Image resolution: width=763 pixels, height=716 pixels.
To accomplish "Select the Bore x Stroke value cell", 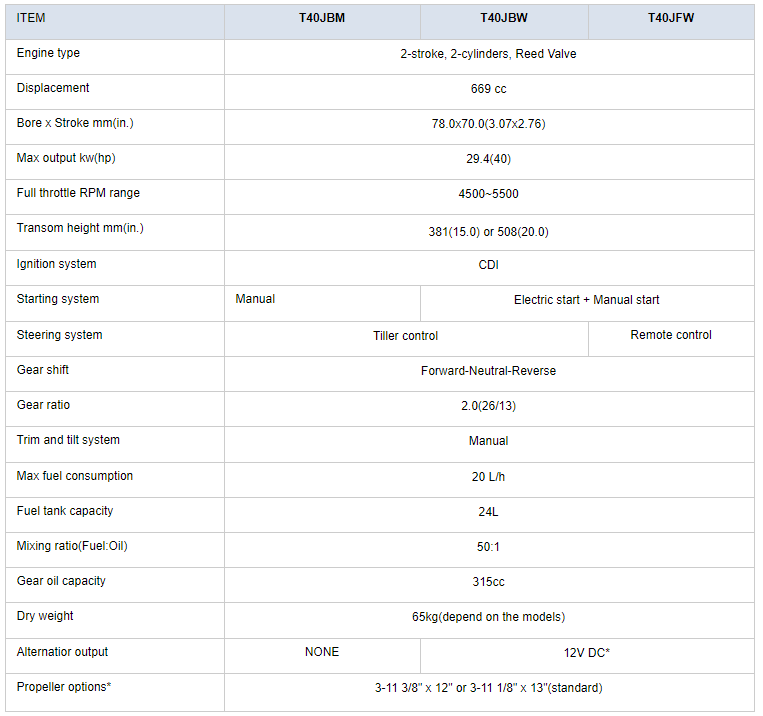I will pyautogui.click(x=489, y=127).
